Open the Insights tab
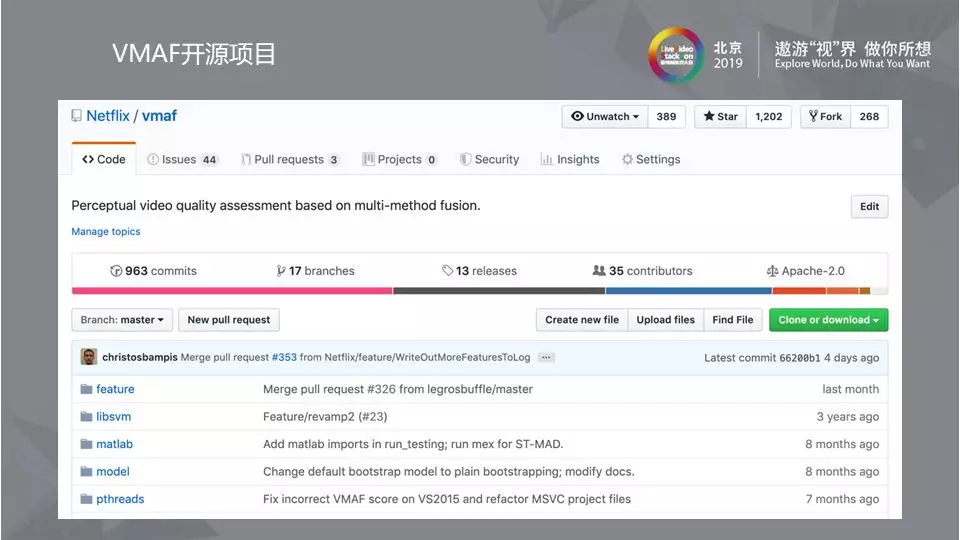This screenshot has width=960, height=540. coord(570,159)
